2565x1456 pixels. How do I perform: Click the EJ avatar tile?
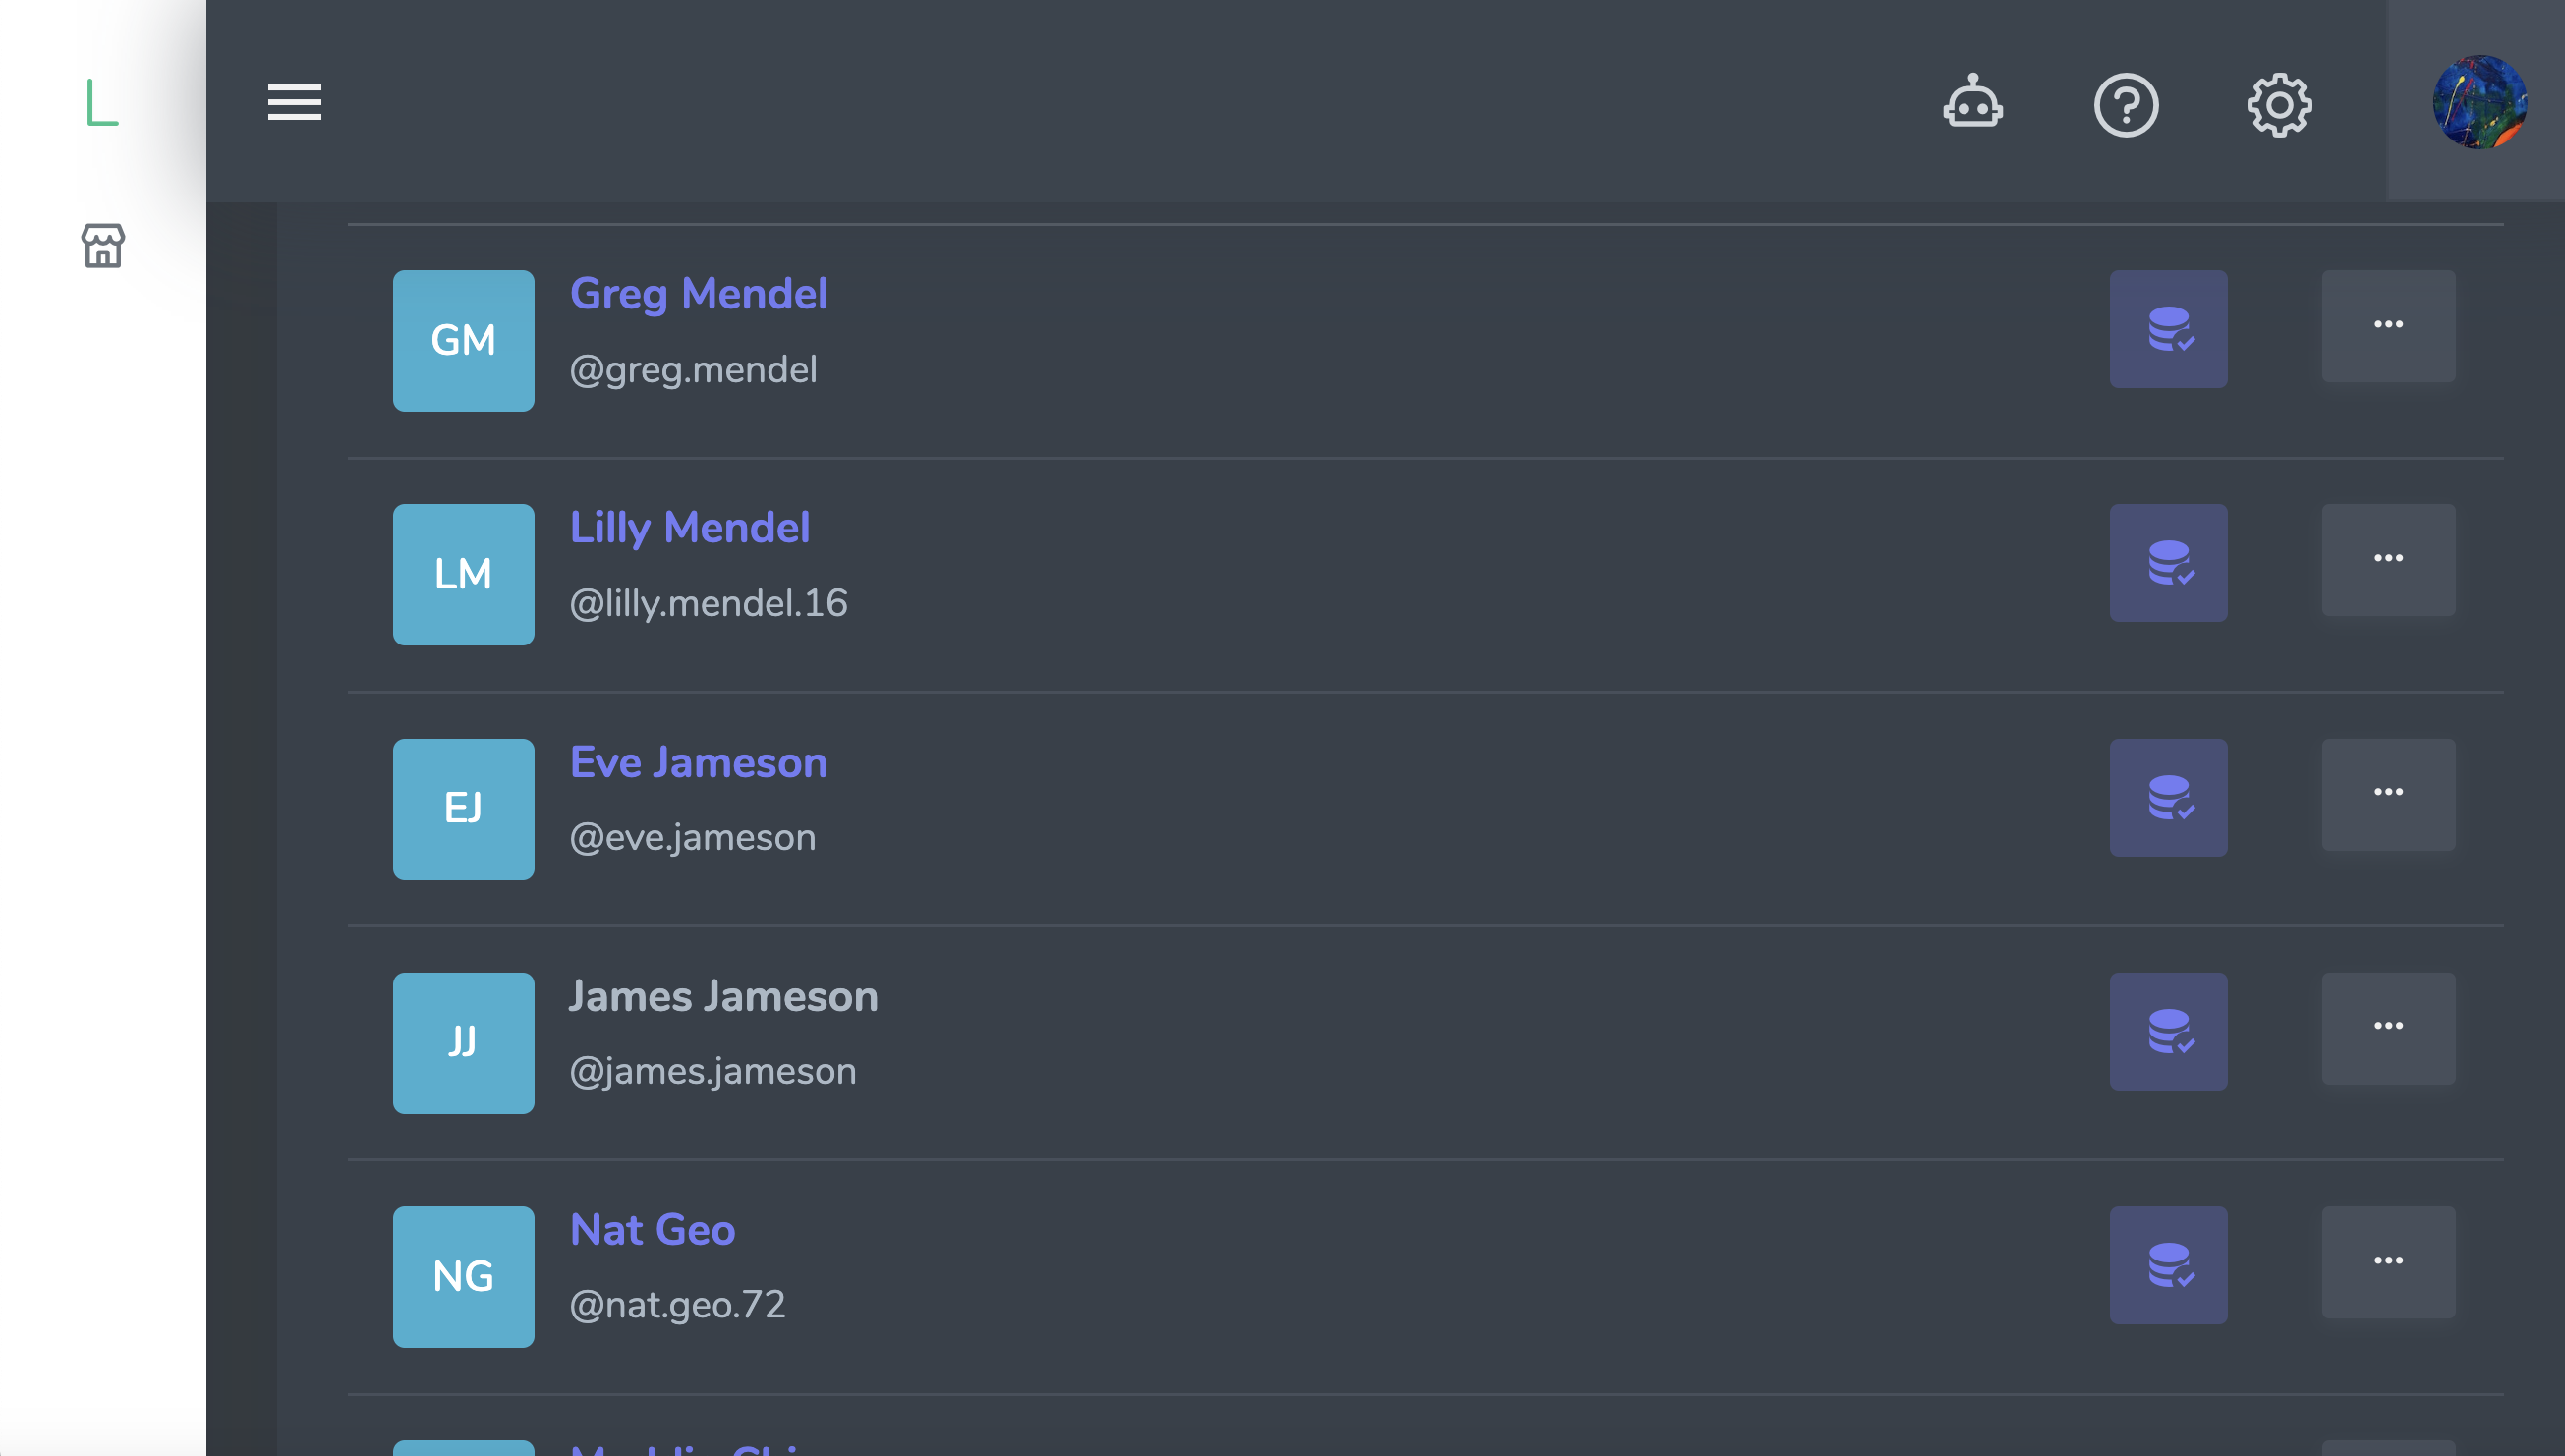click(x=463, y=809)
